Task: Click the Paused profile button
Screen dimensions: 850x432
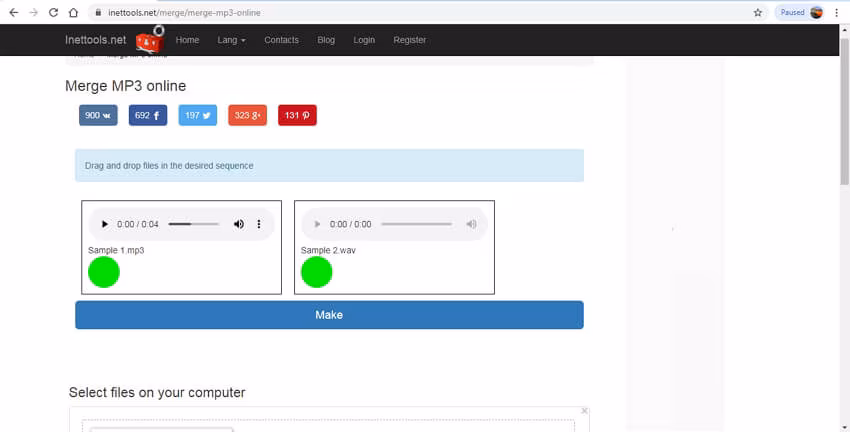Action: (x=801, y=12)
